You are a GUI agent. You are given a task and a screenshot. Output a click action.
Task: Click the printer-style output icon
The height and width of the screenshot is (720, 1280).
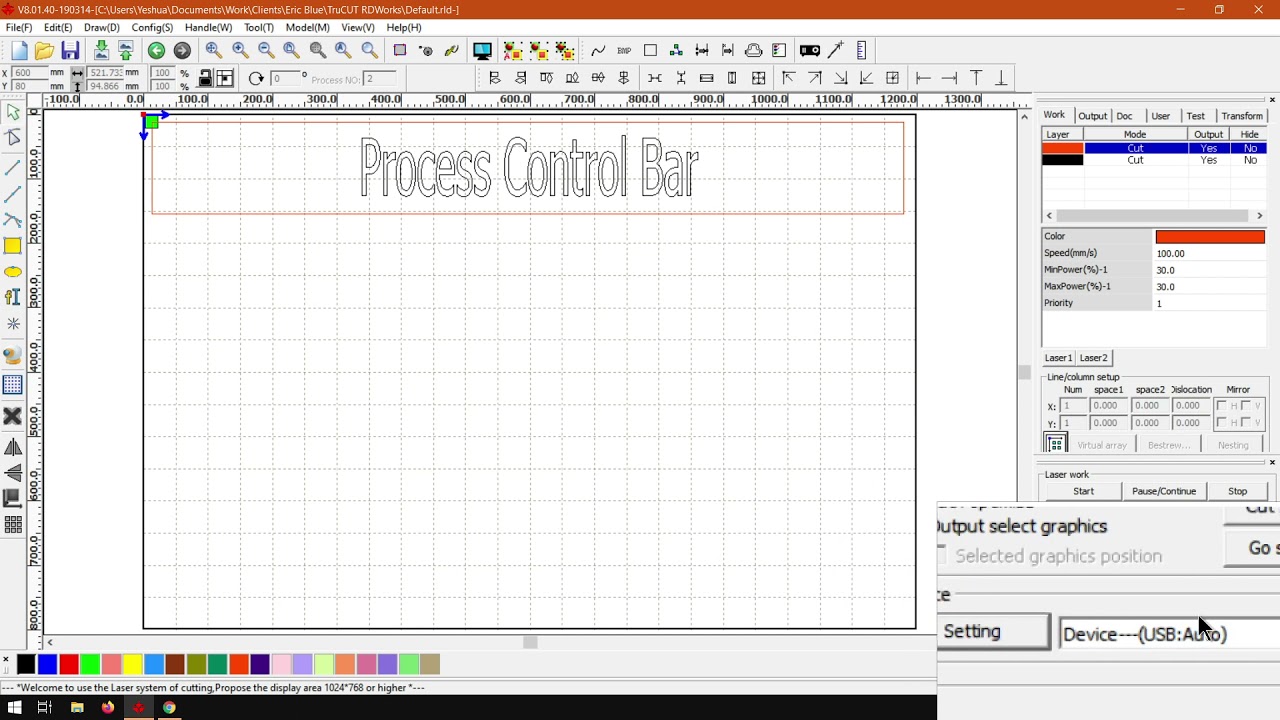coord(753,50)
